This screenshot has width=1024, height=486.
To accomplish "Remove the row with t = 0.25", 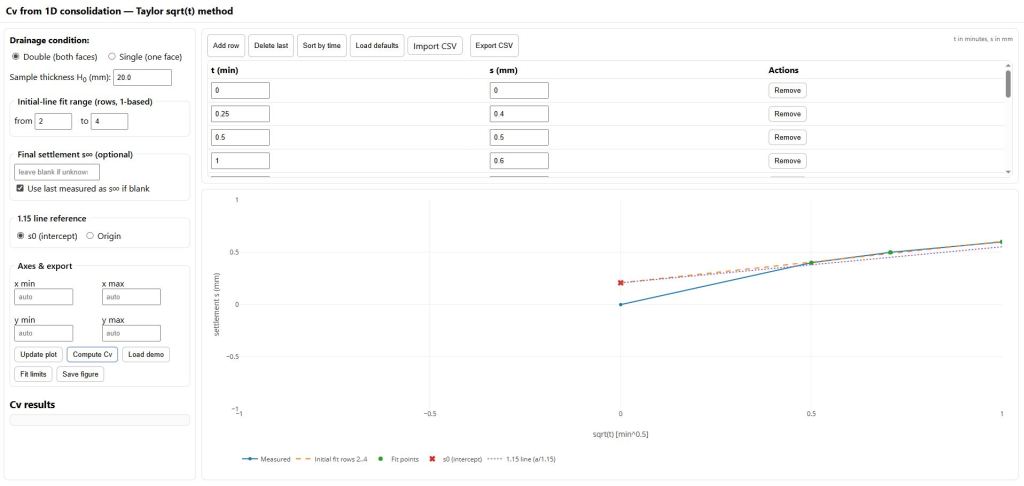I will pyautogui.click(x=787, y=114).
